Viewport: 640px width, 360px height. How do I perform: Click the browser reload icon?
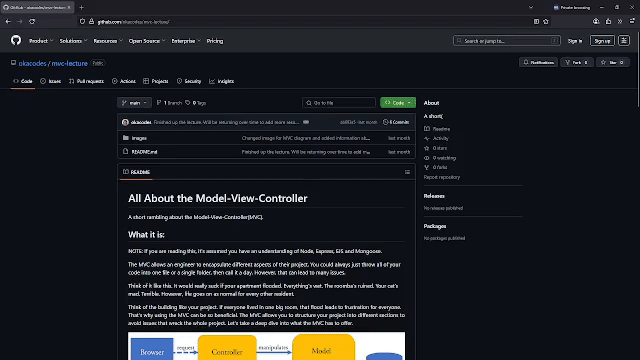pyautogui.click(x=32, y=22)
